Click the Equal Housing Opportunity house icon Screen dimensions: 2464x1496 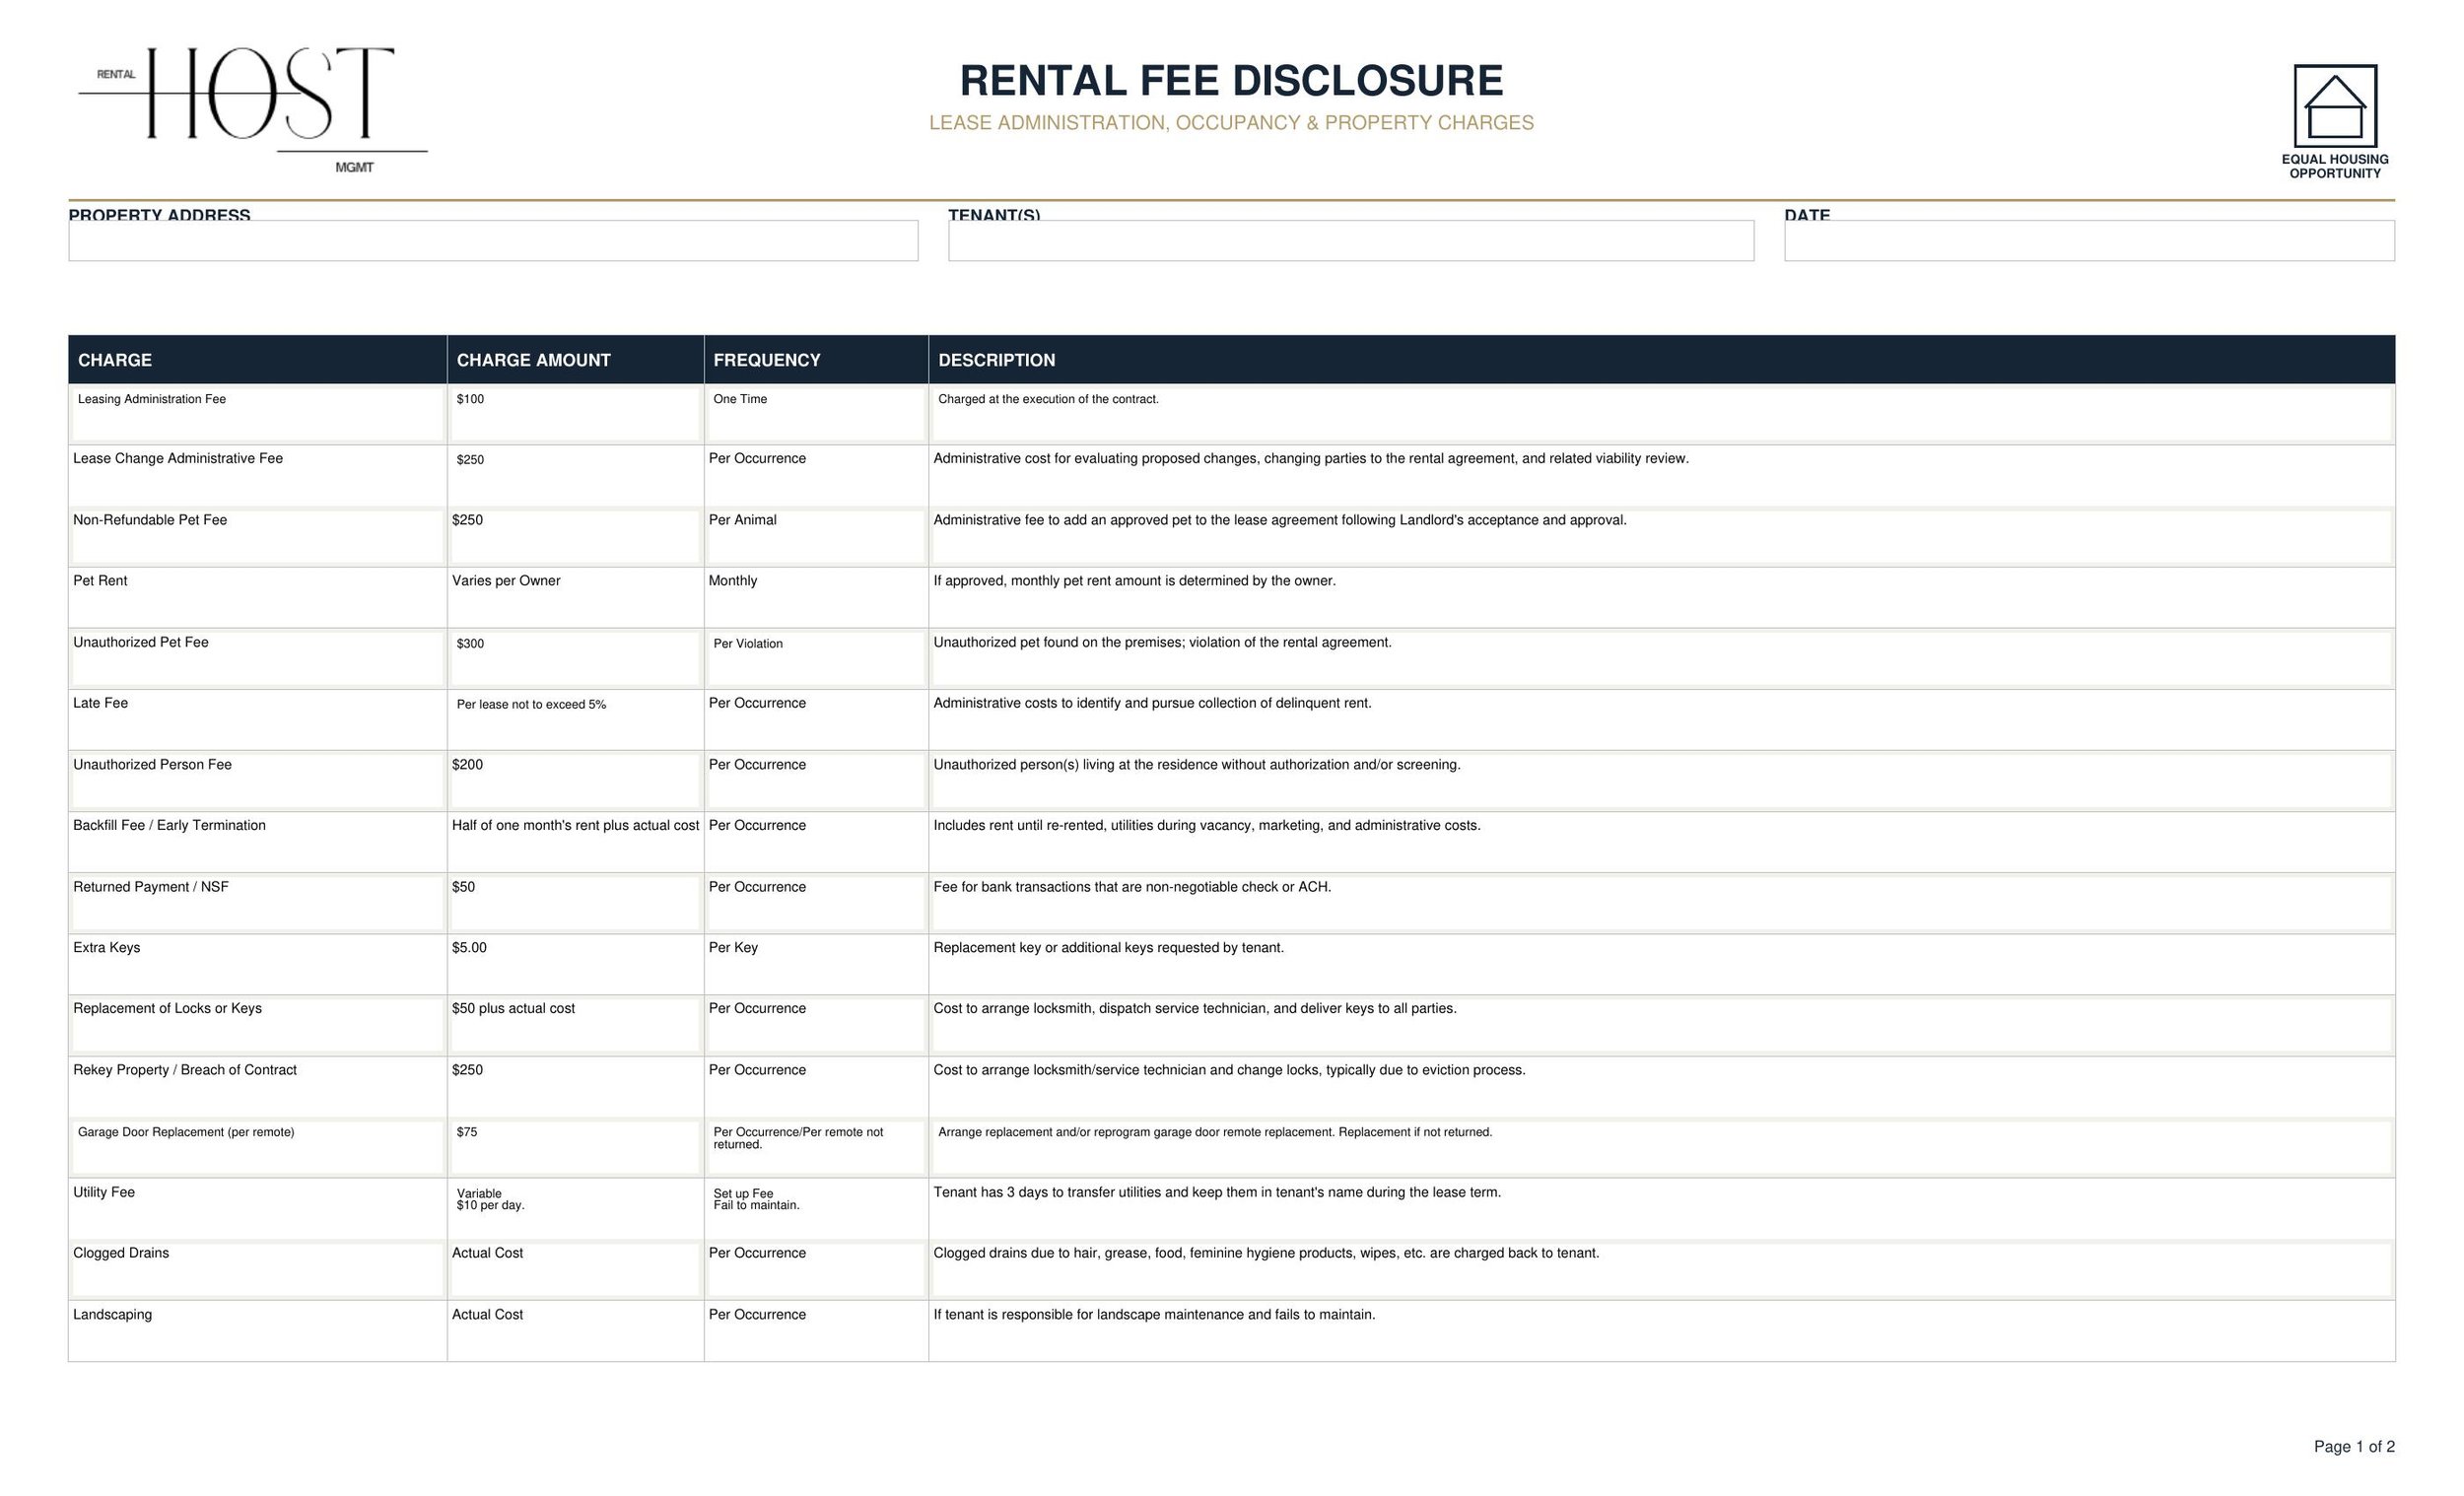pyautogui.click(x=2335, y=106)
